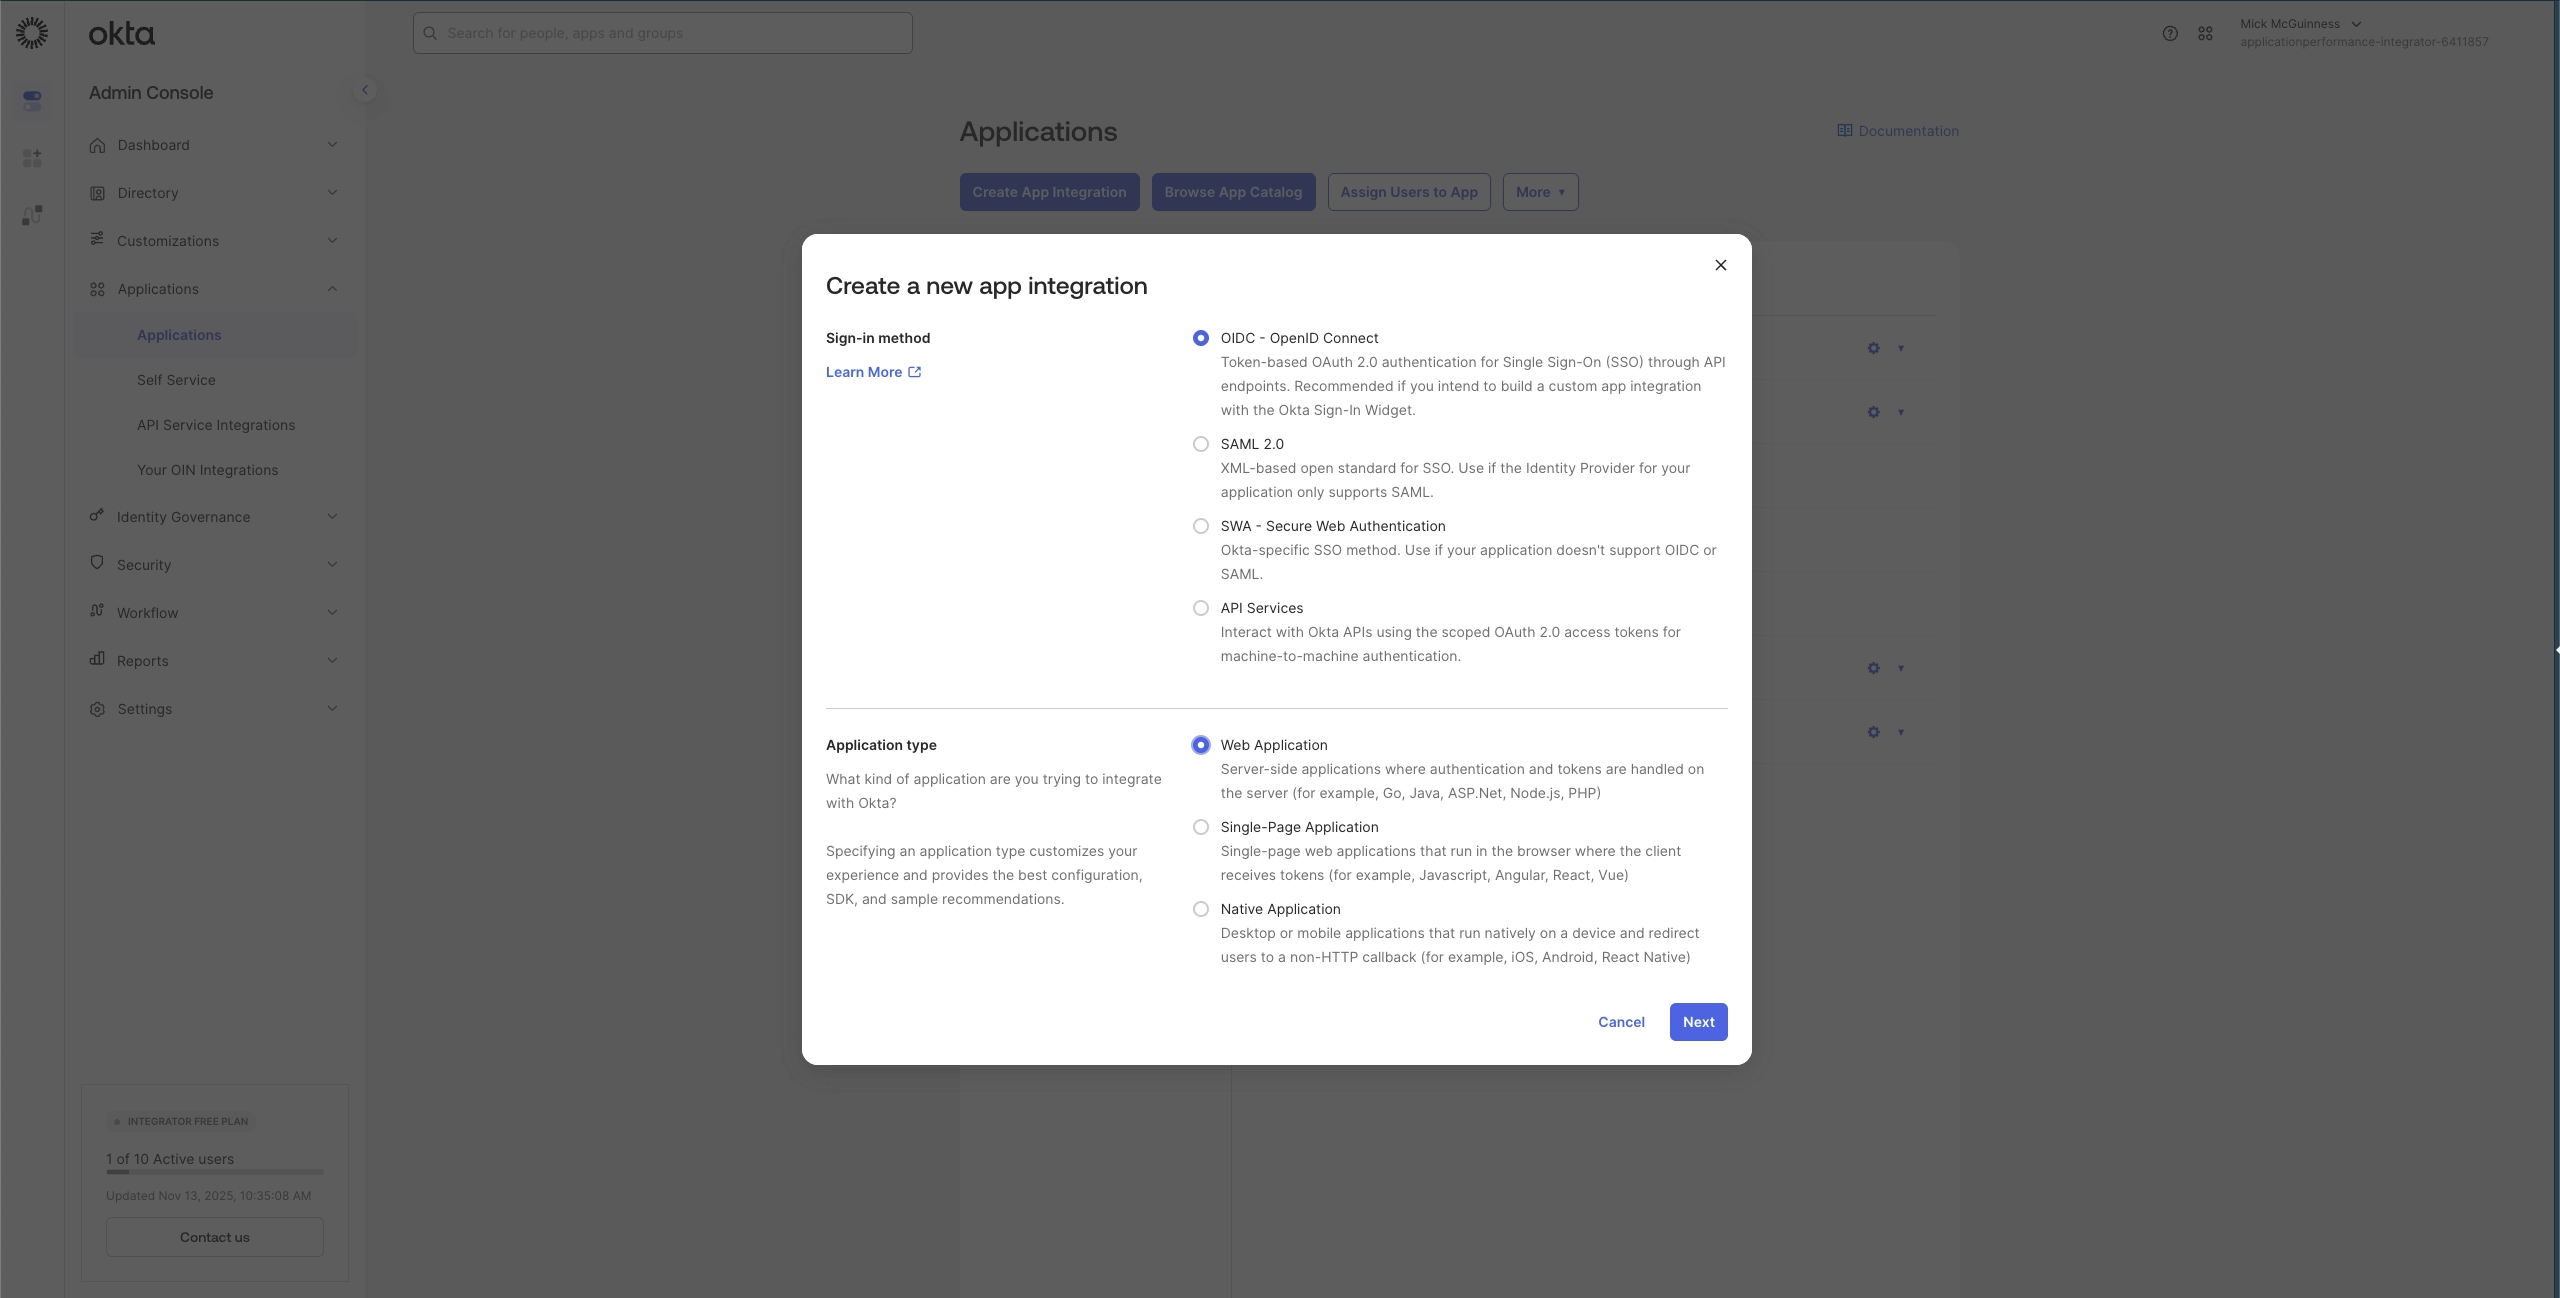
Task: Select Single-Page Application radio option
Action: coord(1200,827)
